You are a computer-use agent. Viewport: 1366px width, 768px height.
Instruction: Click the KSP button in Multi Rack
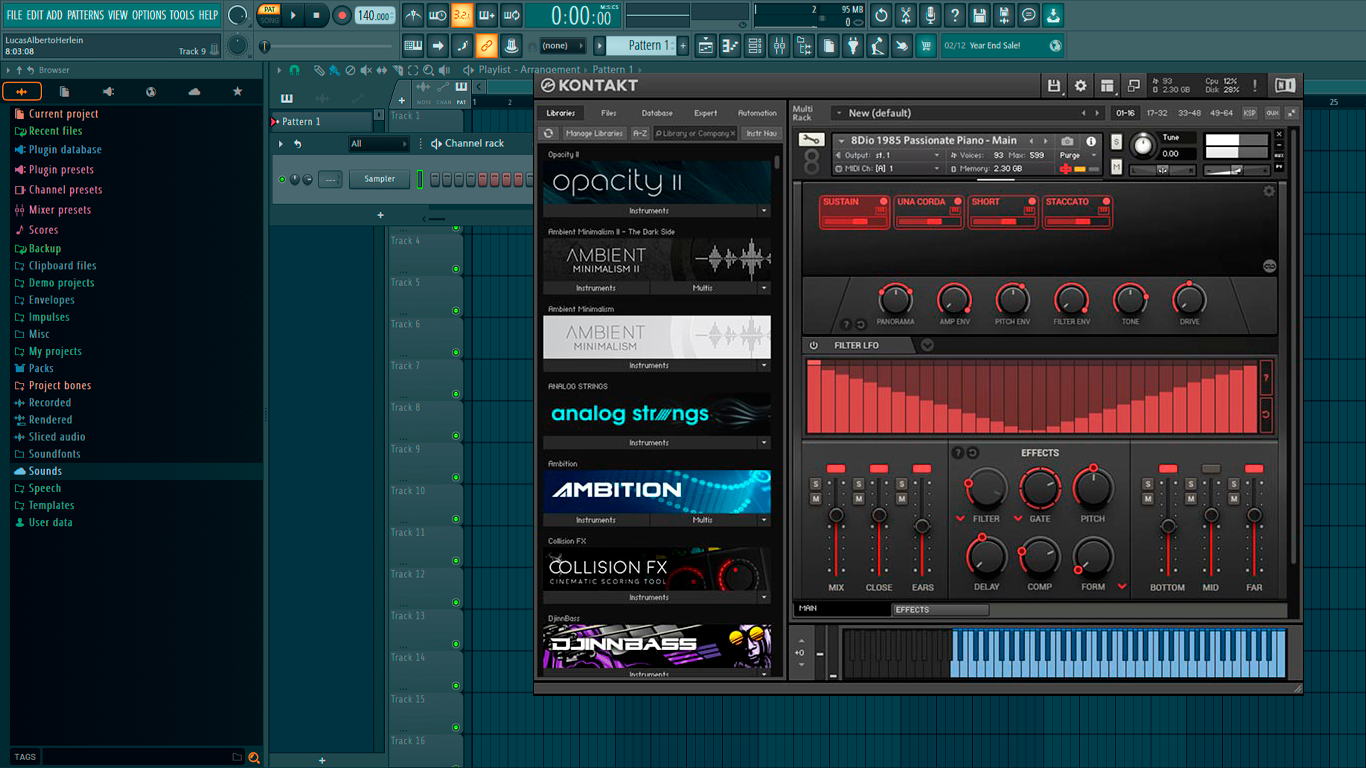[x=1250, y=113]
